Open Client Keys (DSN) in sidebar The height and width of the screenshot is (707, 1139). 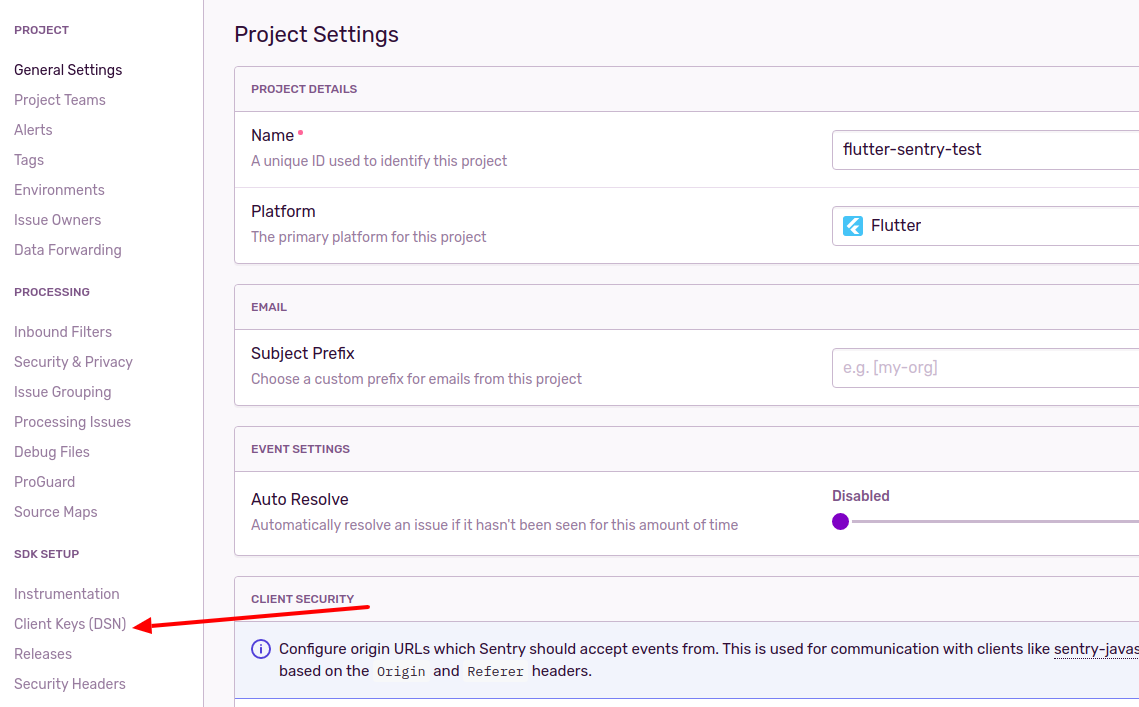point(70,624)
